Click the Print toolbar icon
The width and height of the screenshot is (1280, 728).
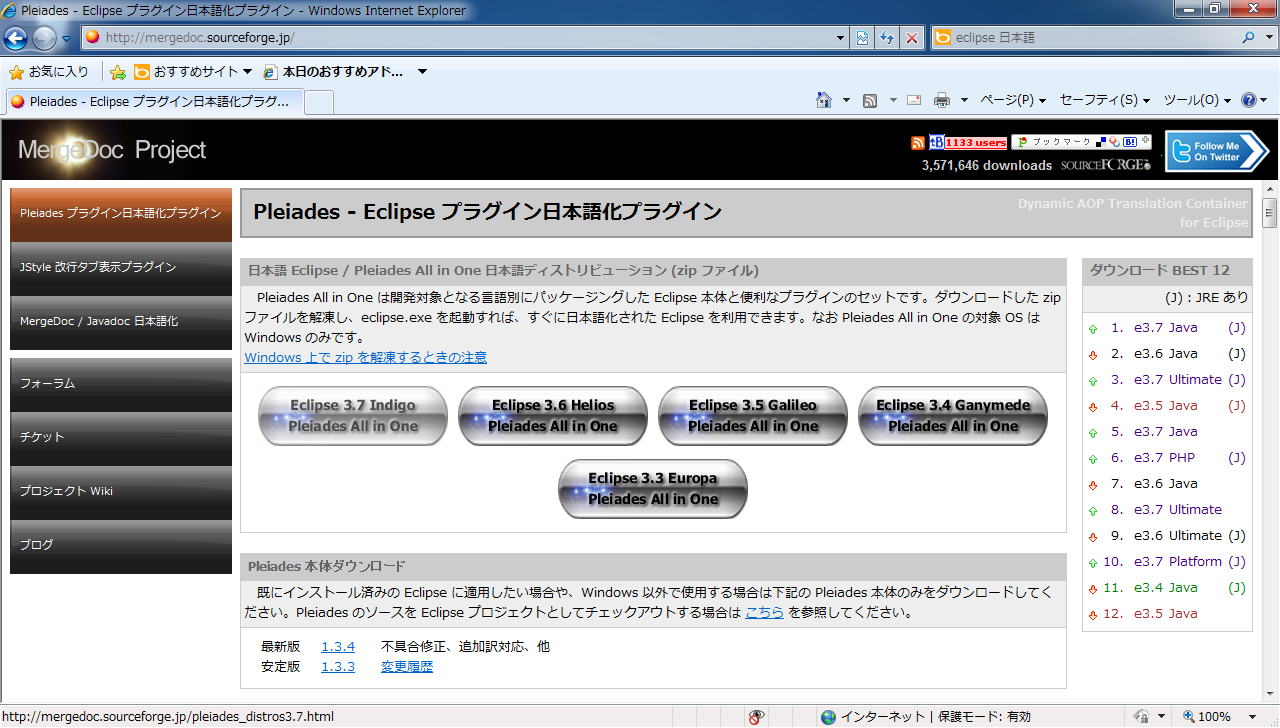(941, 100)
